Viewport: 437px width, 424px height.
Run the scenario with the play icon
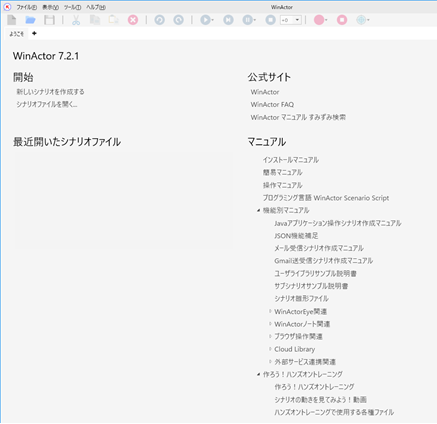click(x=205, y=20)
